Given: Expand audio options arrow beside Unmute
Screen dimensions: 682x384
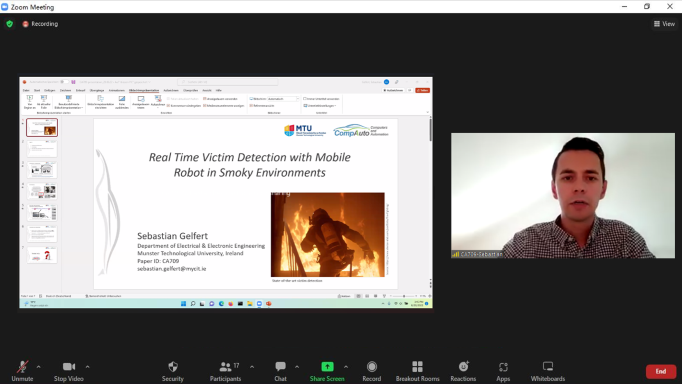Looking at the screenshot, I should pyautogui.click(x=38, y=367).
